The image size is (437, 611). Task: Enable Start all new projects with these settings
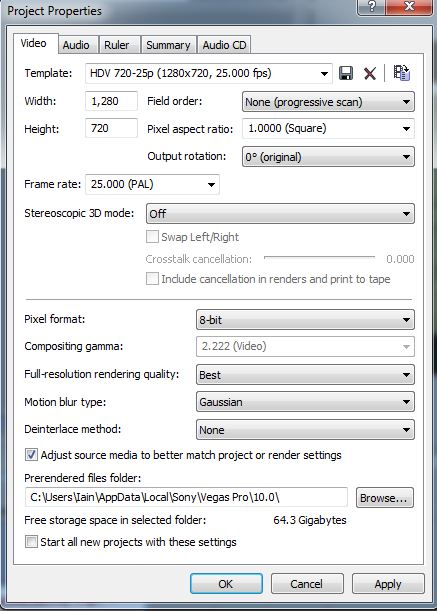(31, 542)
